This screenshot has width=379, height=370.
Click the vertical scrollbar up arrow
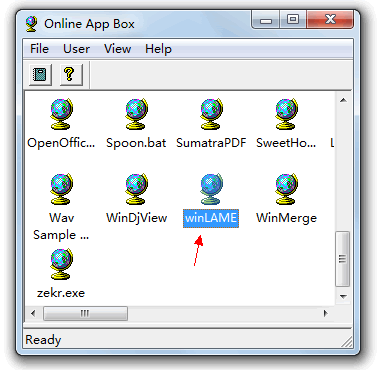[343, 100]
